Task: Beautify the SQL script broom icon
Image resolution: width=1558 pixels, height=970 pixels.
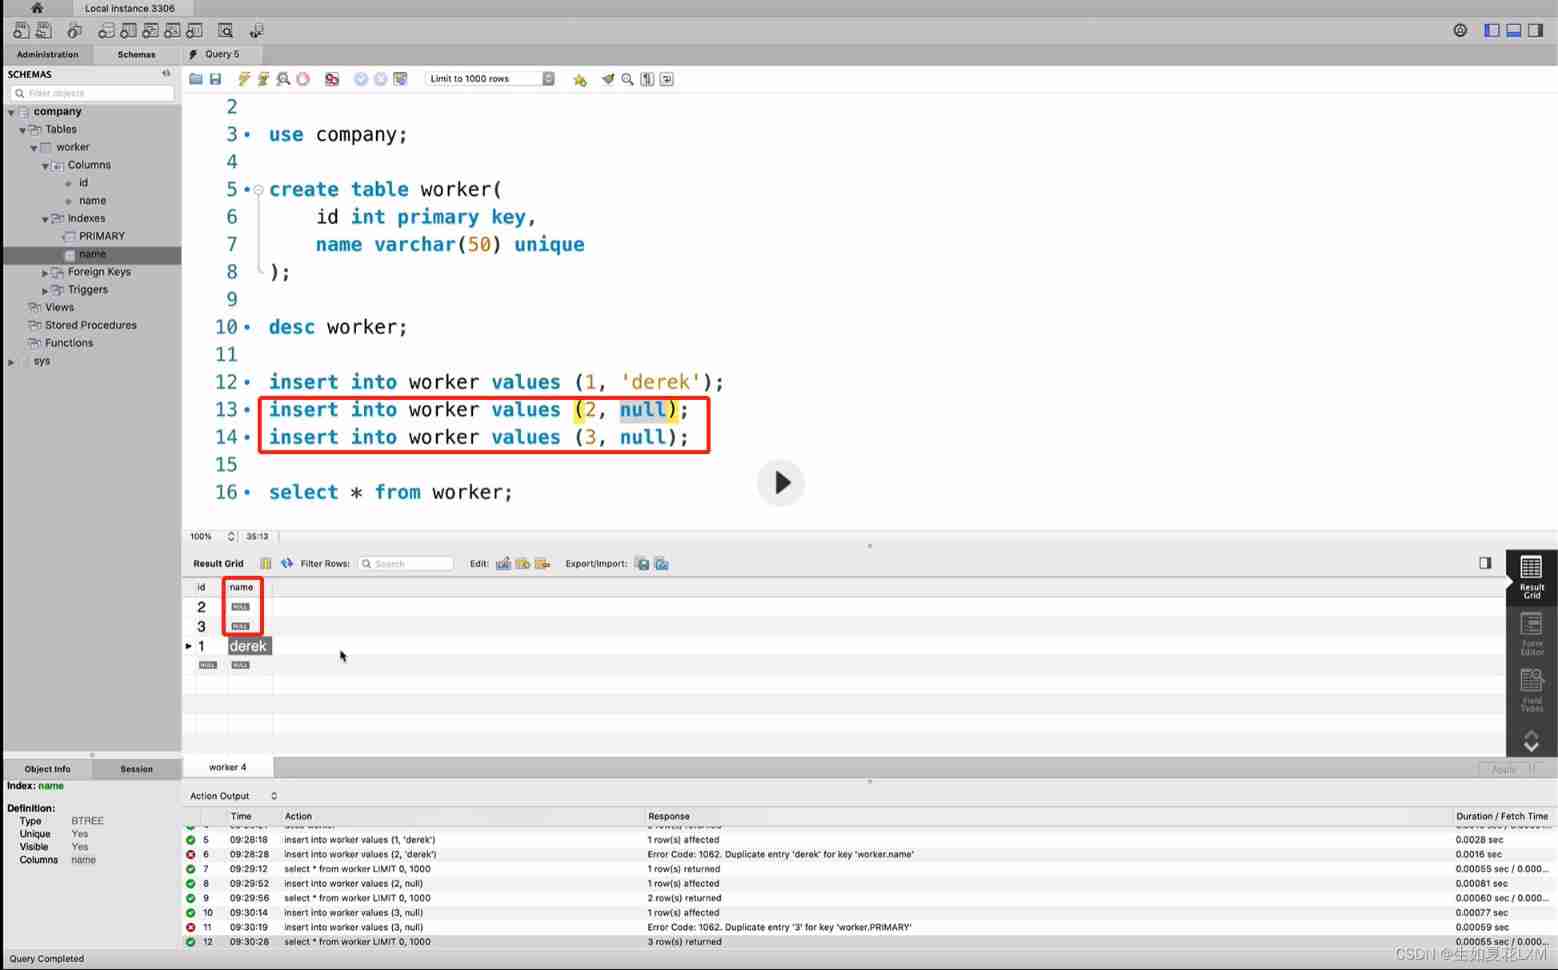Action: coord(608,79)
